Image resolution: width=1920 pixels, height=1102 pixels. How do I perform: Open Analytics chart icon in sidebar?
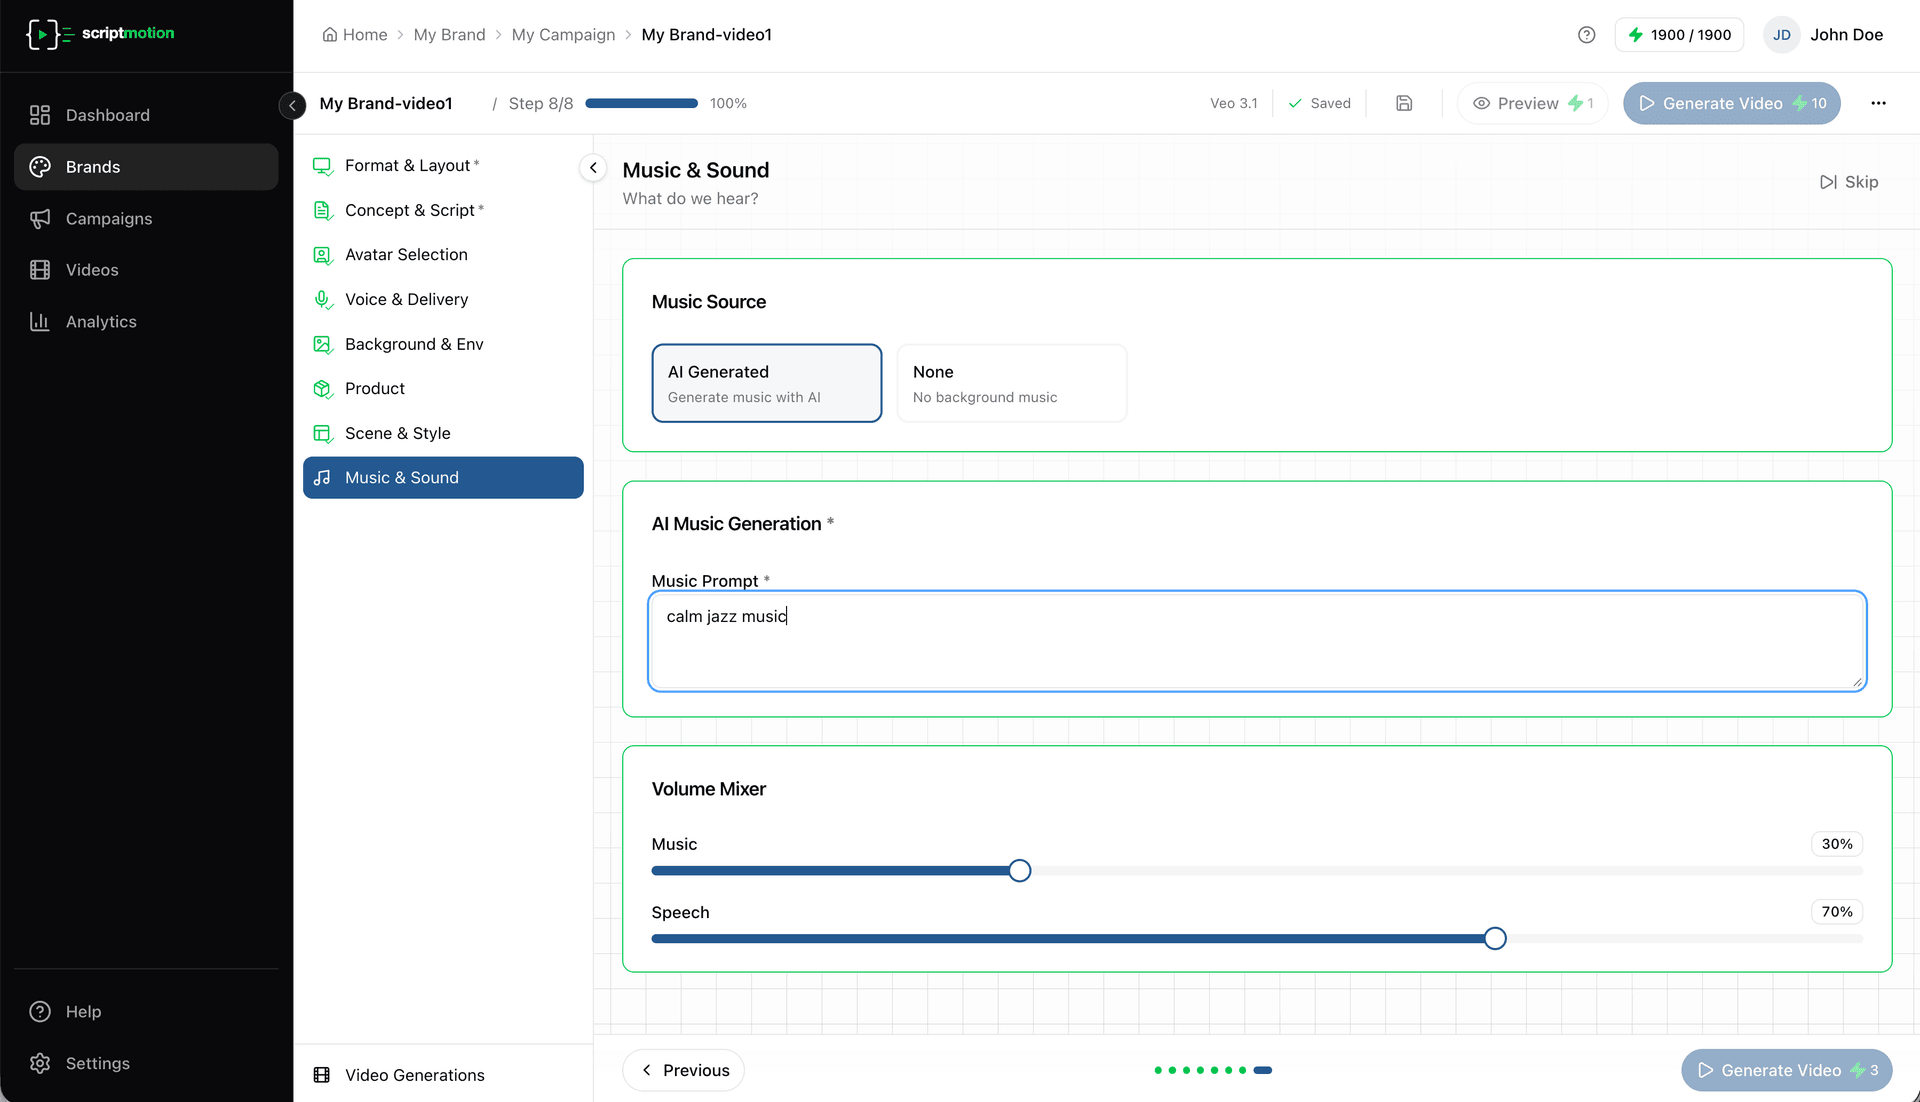[x=40, y=322]
